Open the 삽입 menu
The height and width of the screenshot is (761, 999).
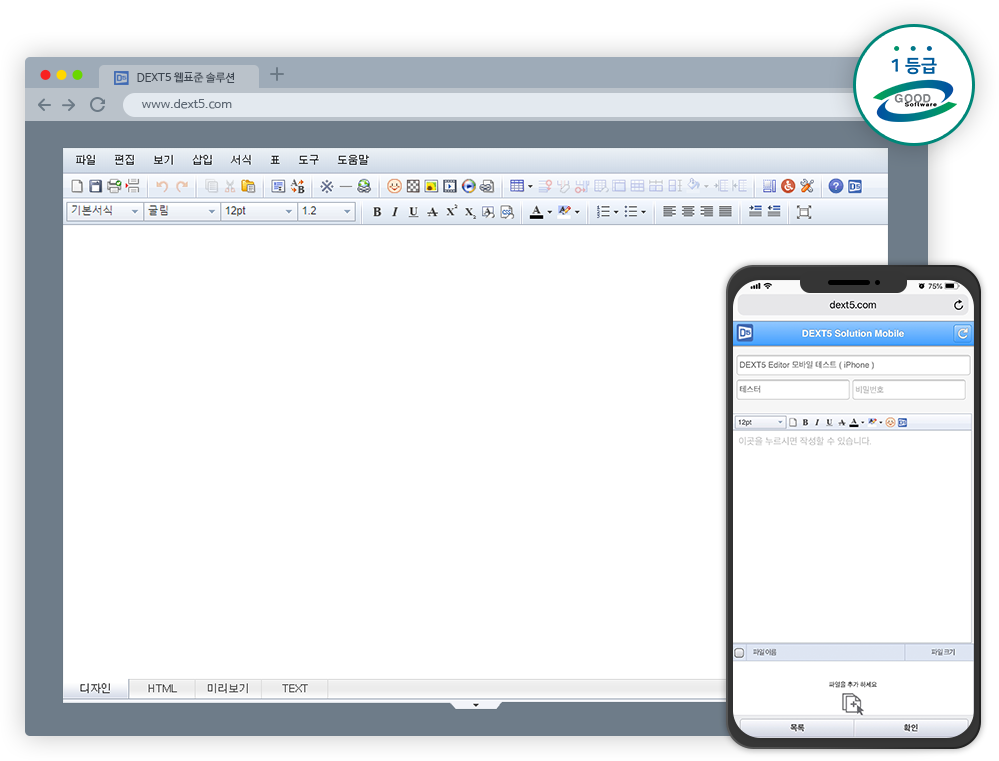pos(202,160)
